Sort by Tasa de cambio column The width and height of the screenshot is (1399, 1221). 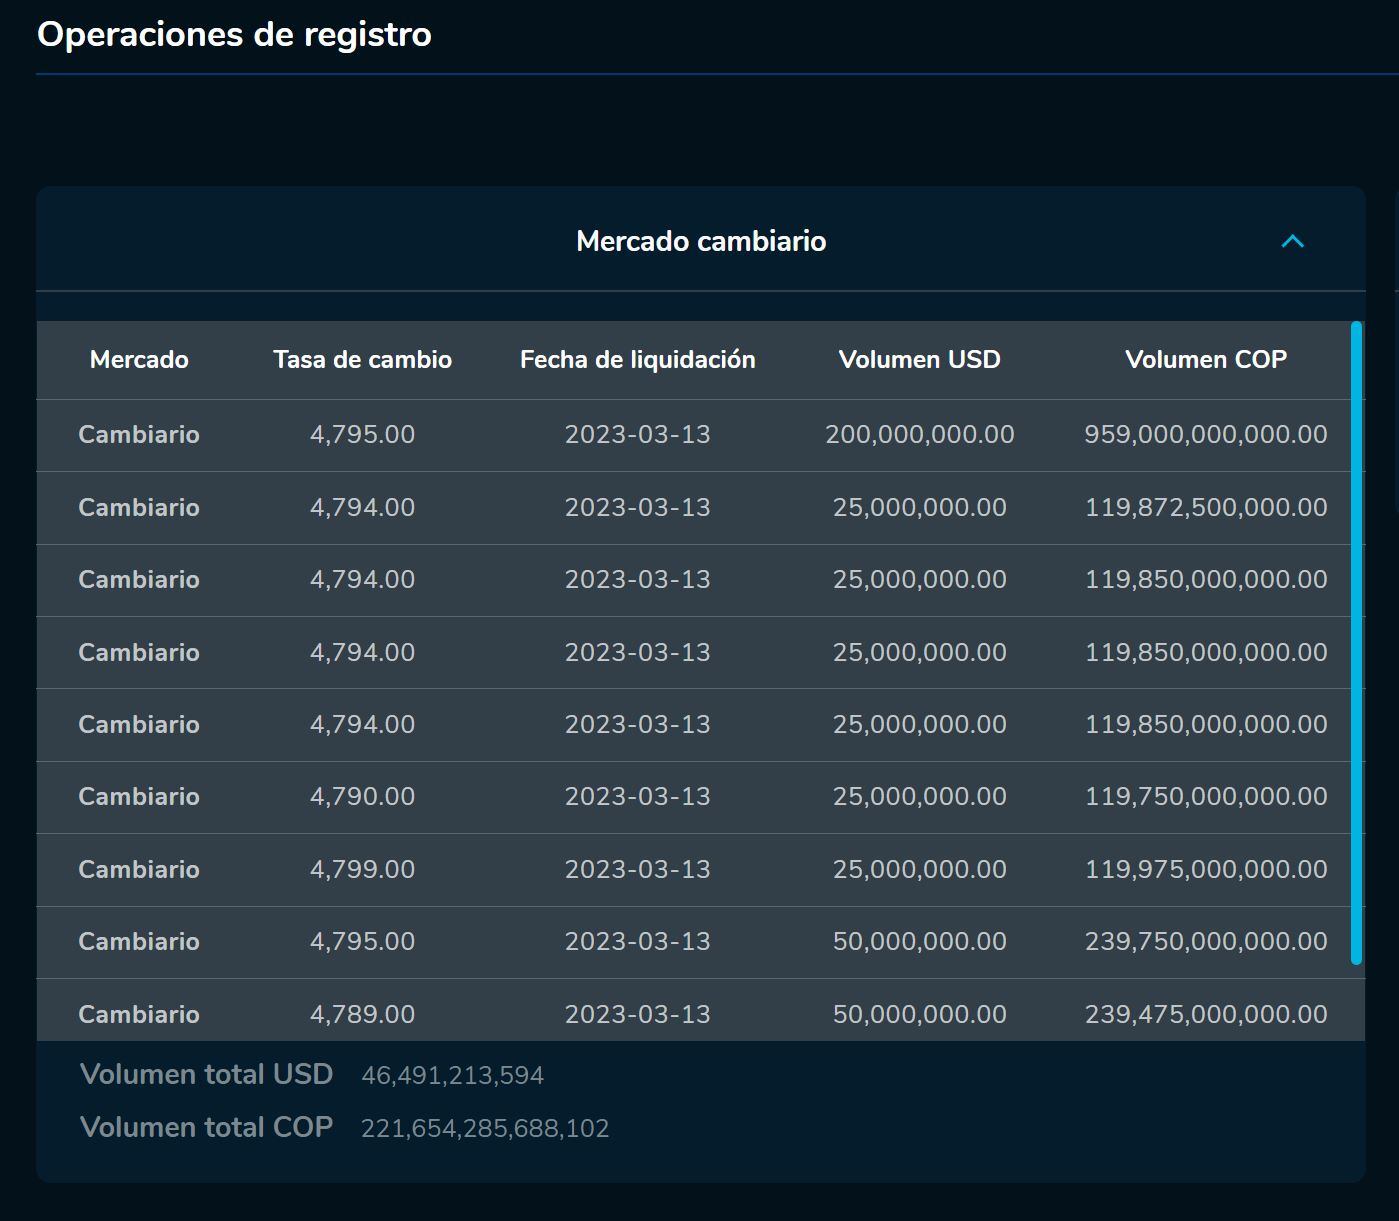(x=363, y=360)
